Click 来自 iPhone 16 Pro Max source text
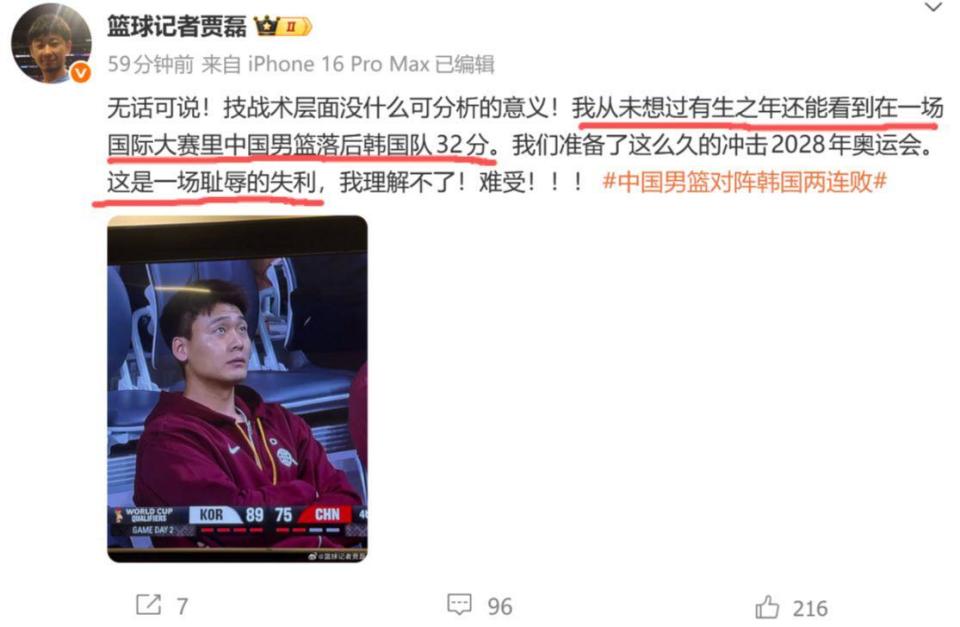960x627 pixels. click(315, 64)
